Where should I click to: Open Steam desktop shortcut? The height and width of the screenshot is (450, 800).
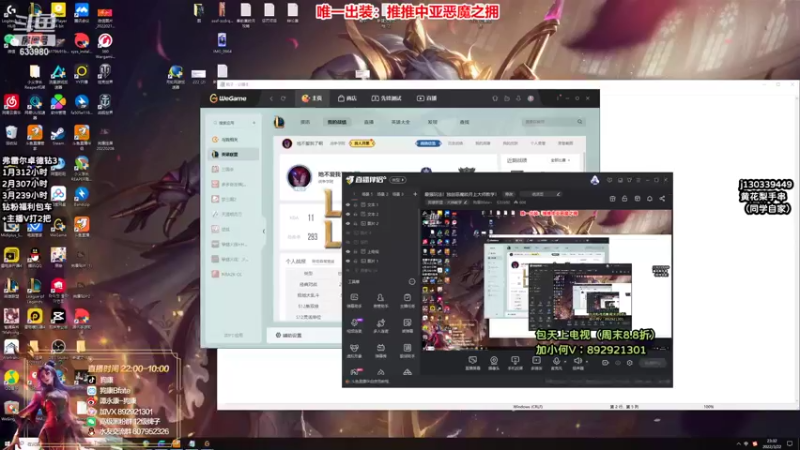(x=58, y=136)
